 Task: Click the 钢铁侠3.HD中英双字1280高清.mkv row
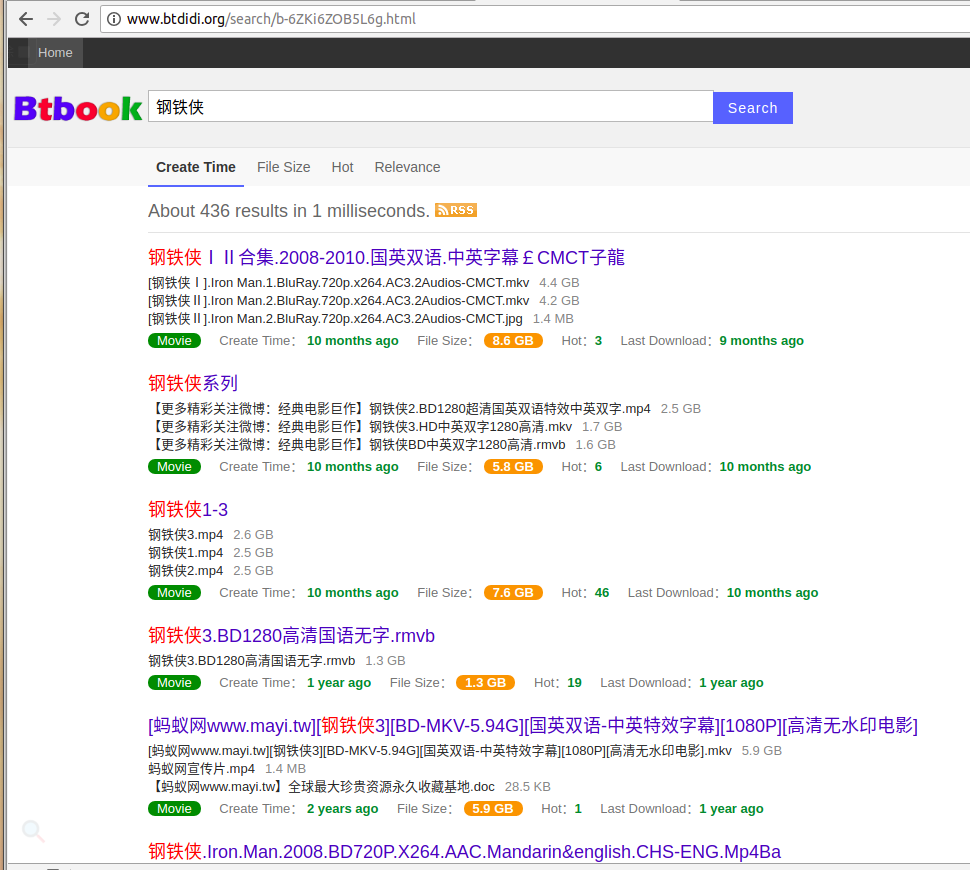click(385, 426)
